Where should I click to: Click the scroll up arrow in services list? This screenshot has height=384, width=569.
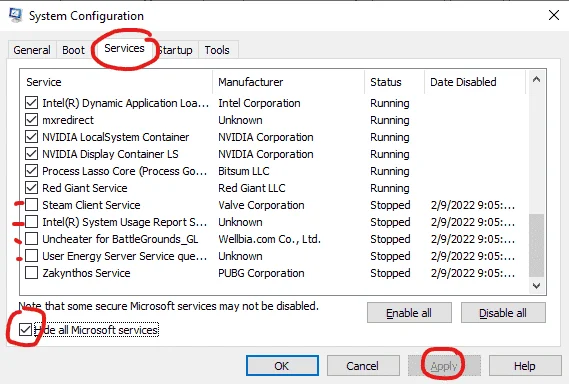[536, 79]
